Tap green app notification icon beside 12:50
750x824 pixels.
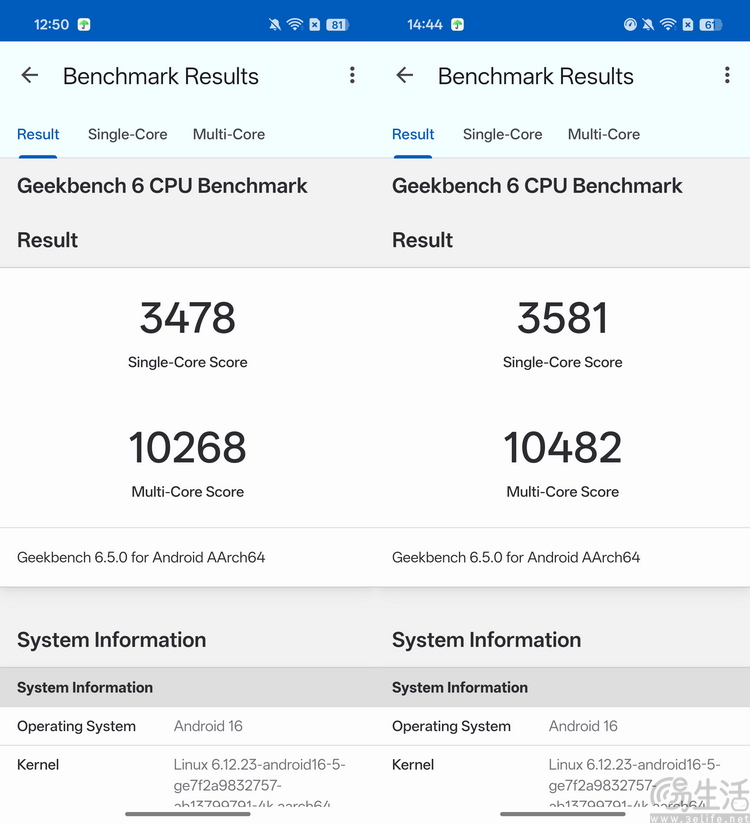click(84, 24)
